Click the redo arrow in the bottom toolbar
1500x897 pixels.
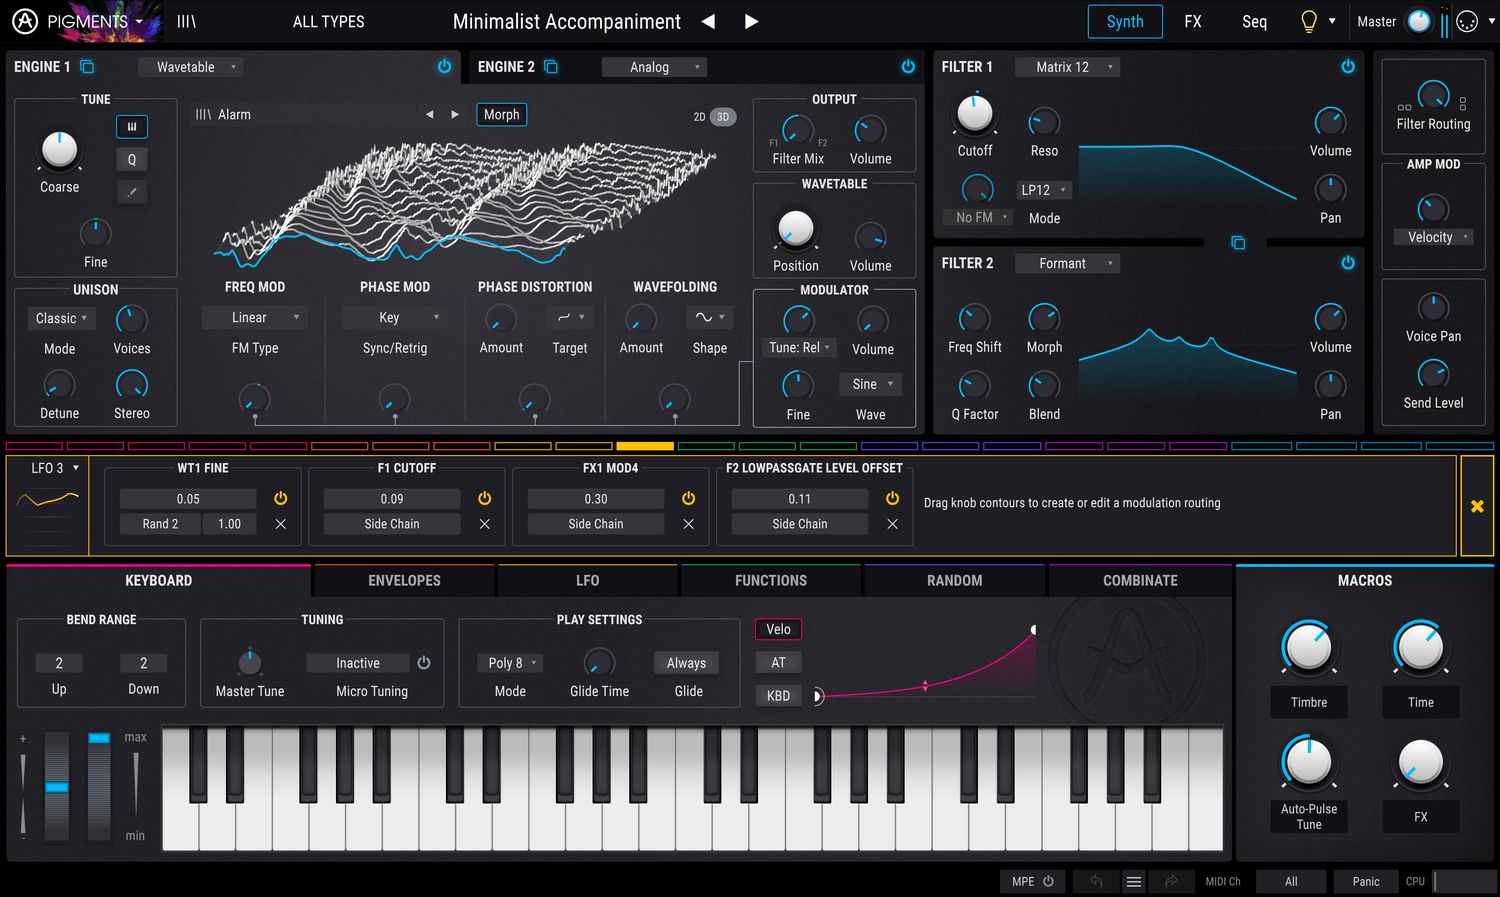tap(1171, 881)
